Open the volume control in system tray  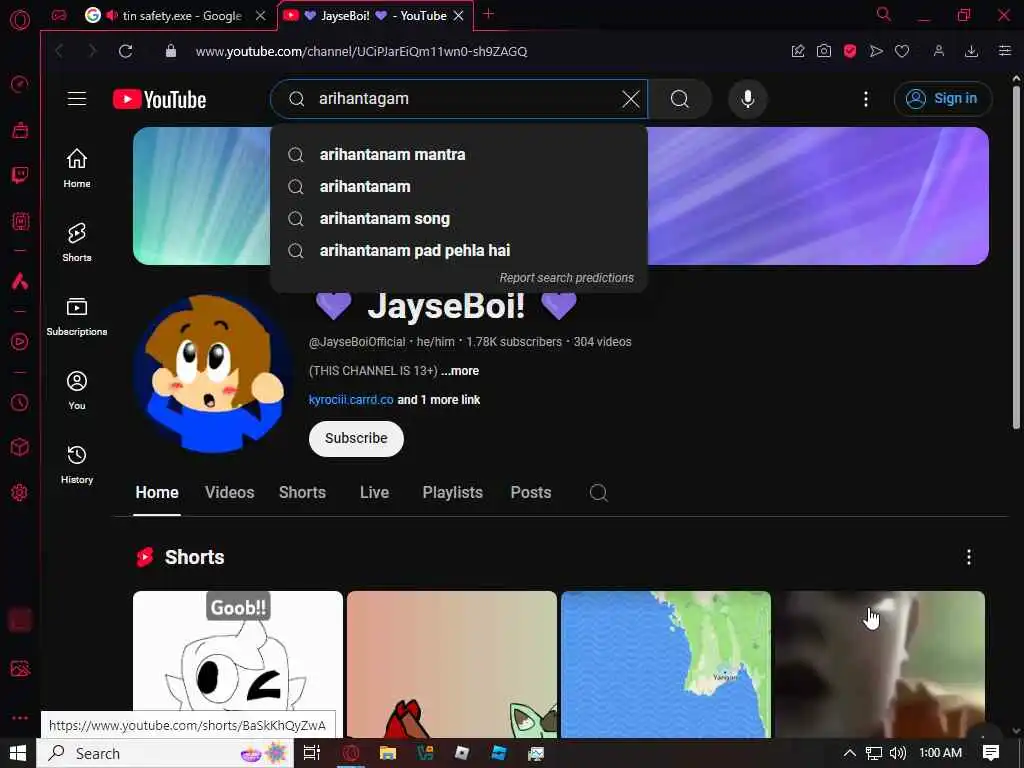tap(899, 753)
